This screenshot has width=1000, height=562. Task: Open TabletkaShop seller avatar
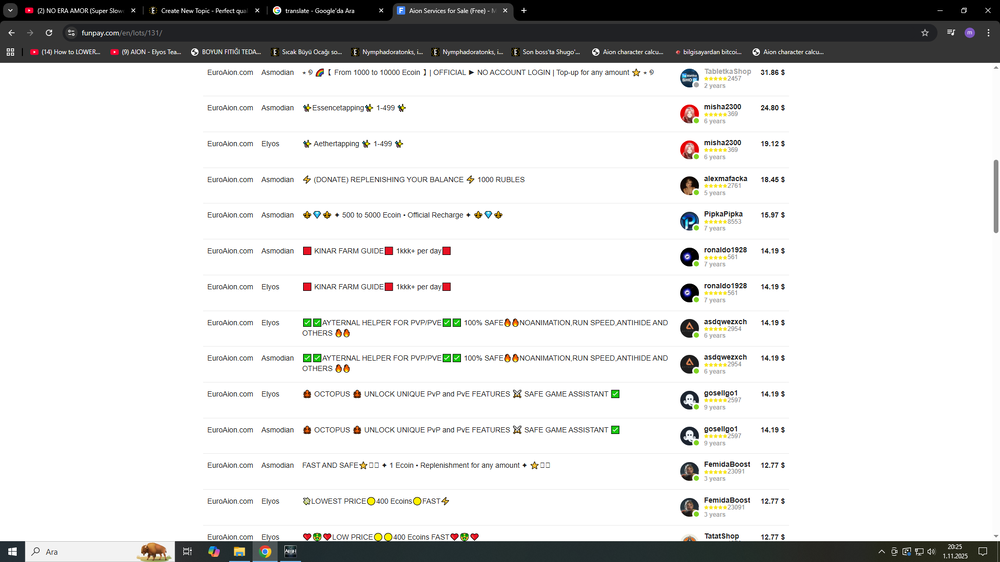(x=689, y=78)
